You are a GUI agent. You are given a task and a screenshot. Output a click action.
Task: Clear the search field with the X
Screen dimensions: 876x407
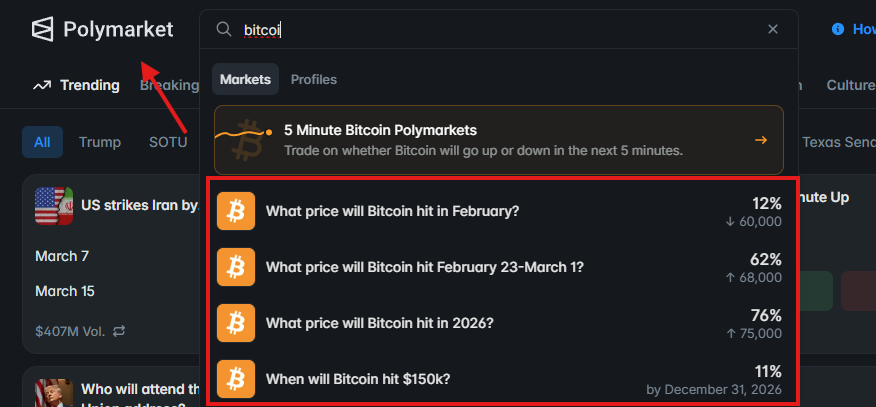(772, 30)
